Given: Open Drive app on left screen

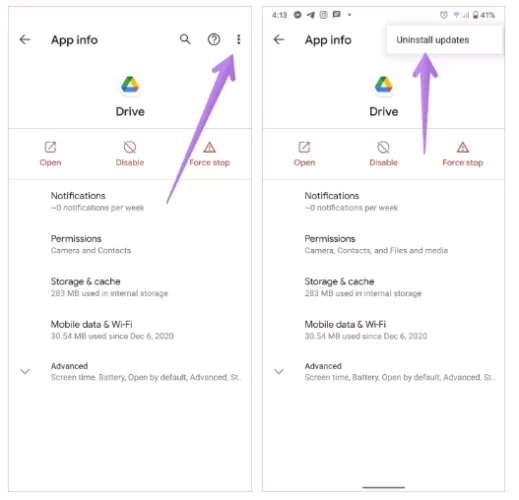Looking at the screenshot, I should [50, 154].
